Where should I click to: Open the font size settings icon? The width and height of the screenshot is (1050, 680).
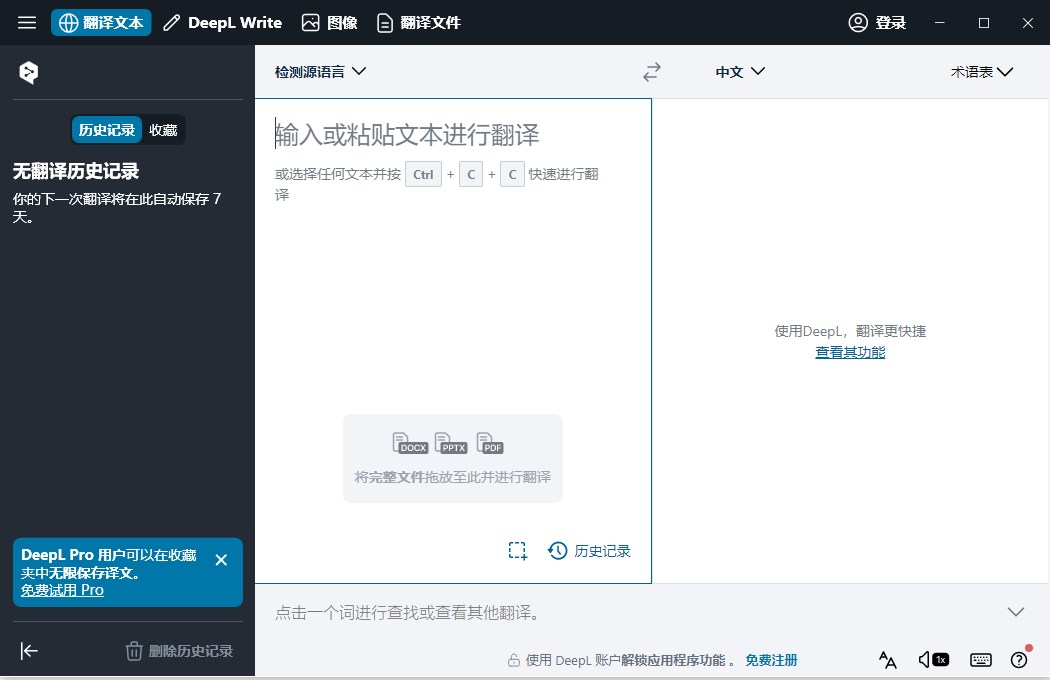click(x=887, y=660)
